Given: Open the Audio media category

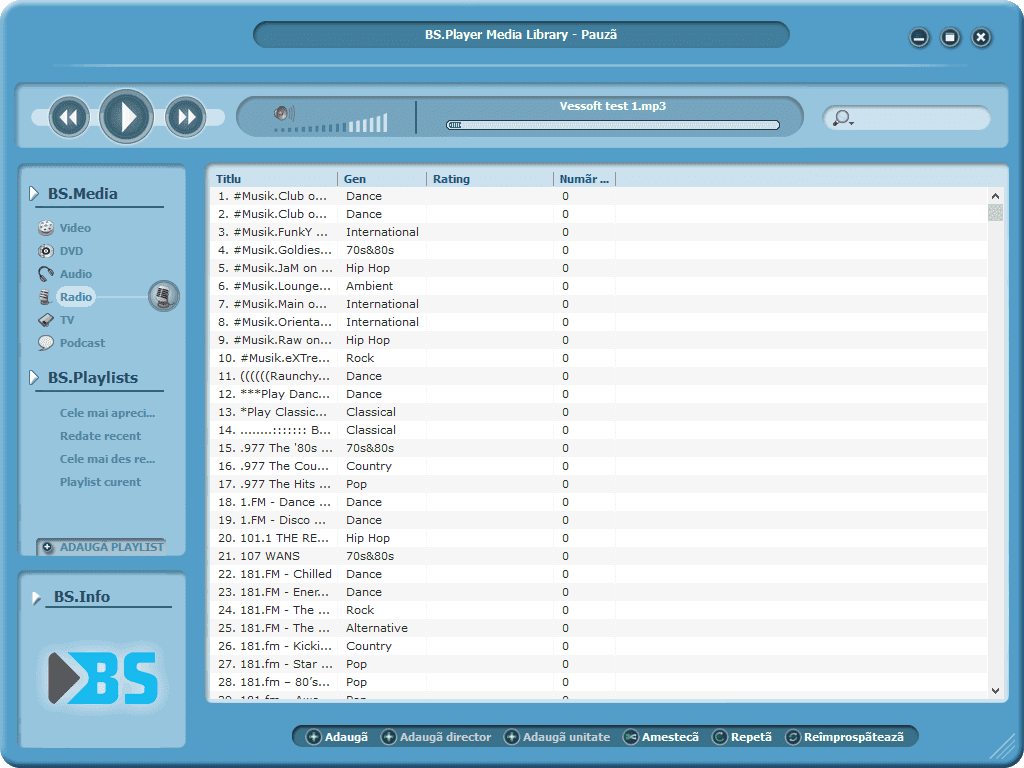Looking at the screenshot, I should pos(76,274).
